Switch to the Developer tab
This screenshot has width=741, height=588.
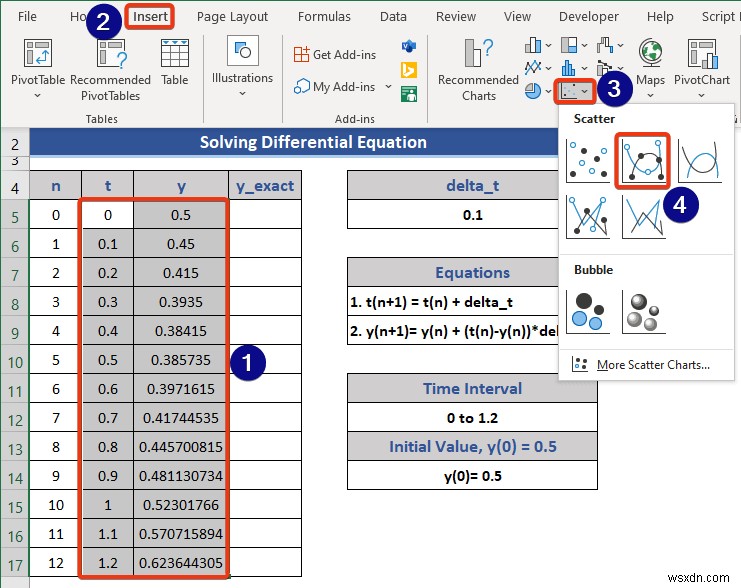(x=588, y=17)
